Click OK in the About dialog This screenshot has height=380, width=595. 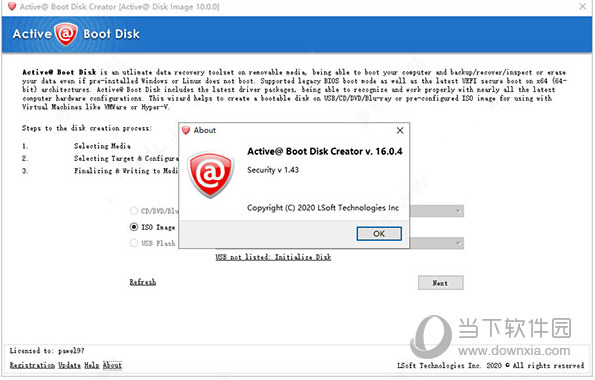pyautogui.click(x=379, y=233)
